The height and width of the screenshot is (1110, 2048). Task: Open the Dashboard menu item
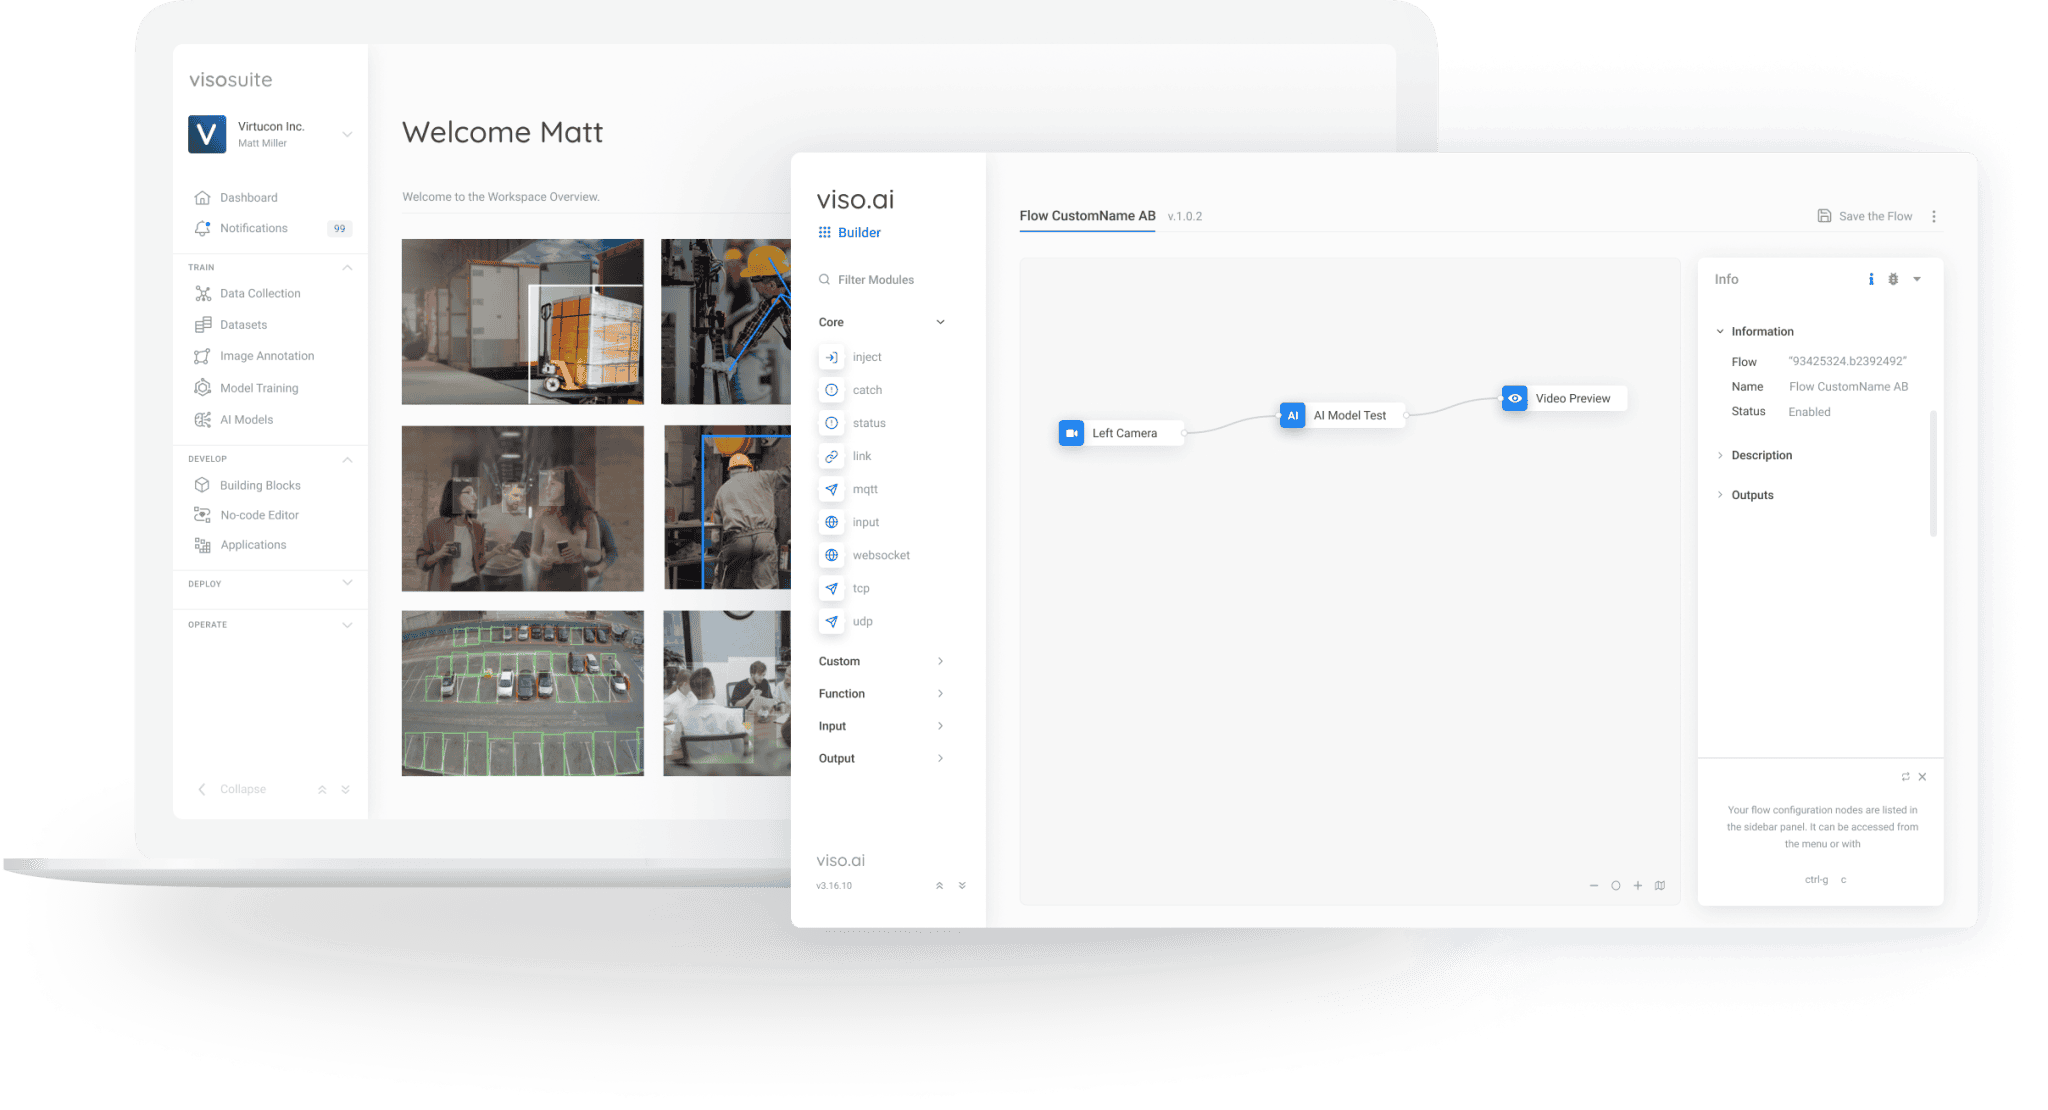tap(248, 197)
